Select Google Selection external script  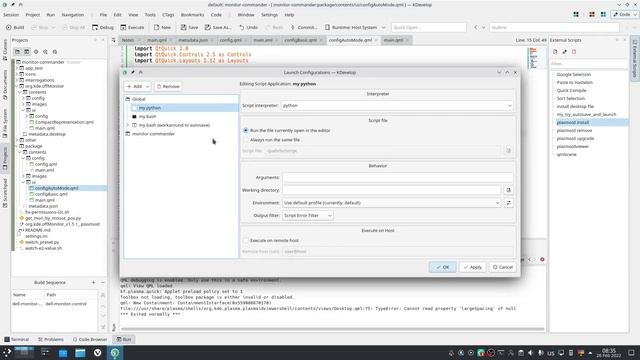(x=573, y=75)
